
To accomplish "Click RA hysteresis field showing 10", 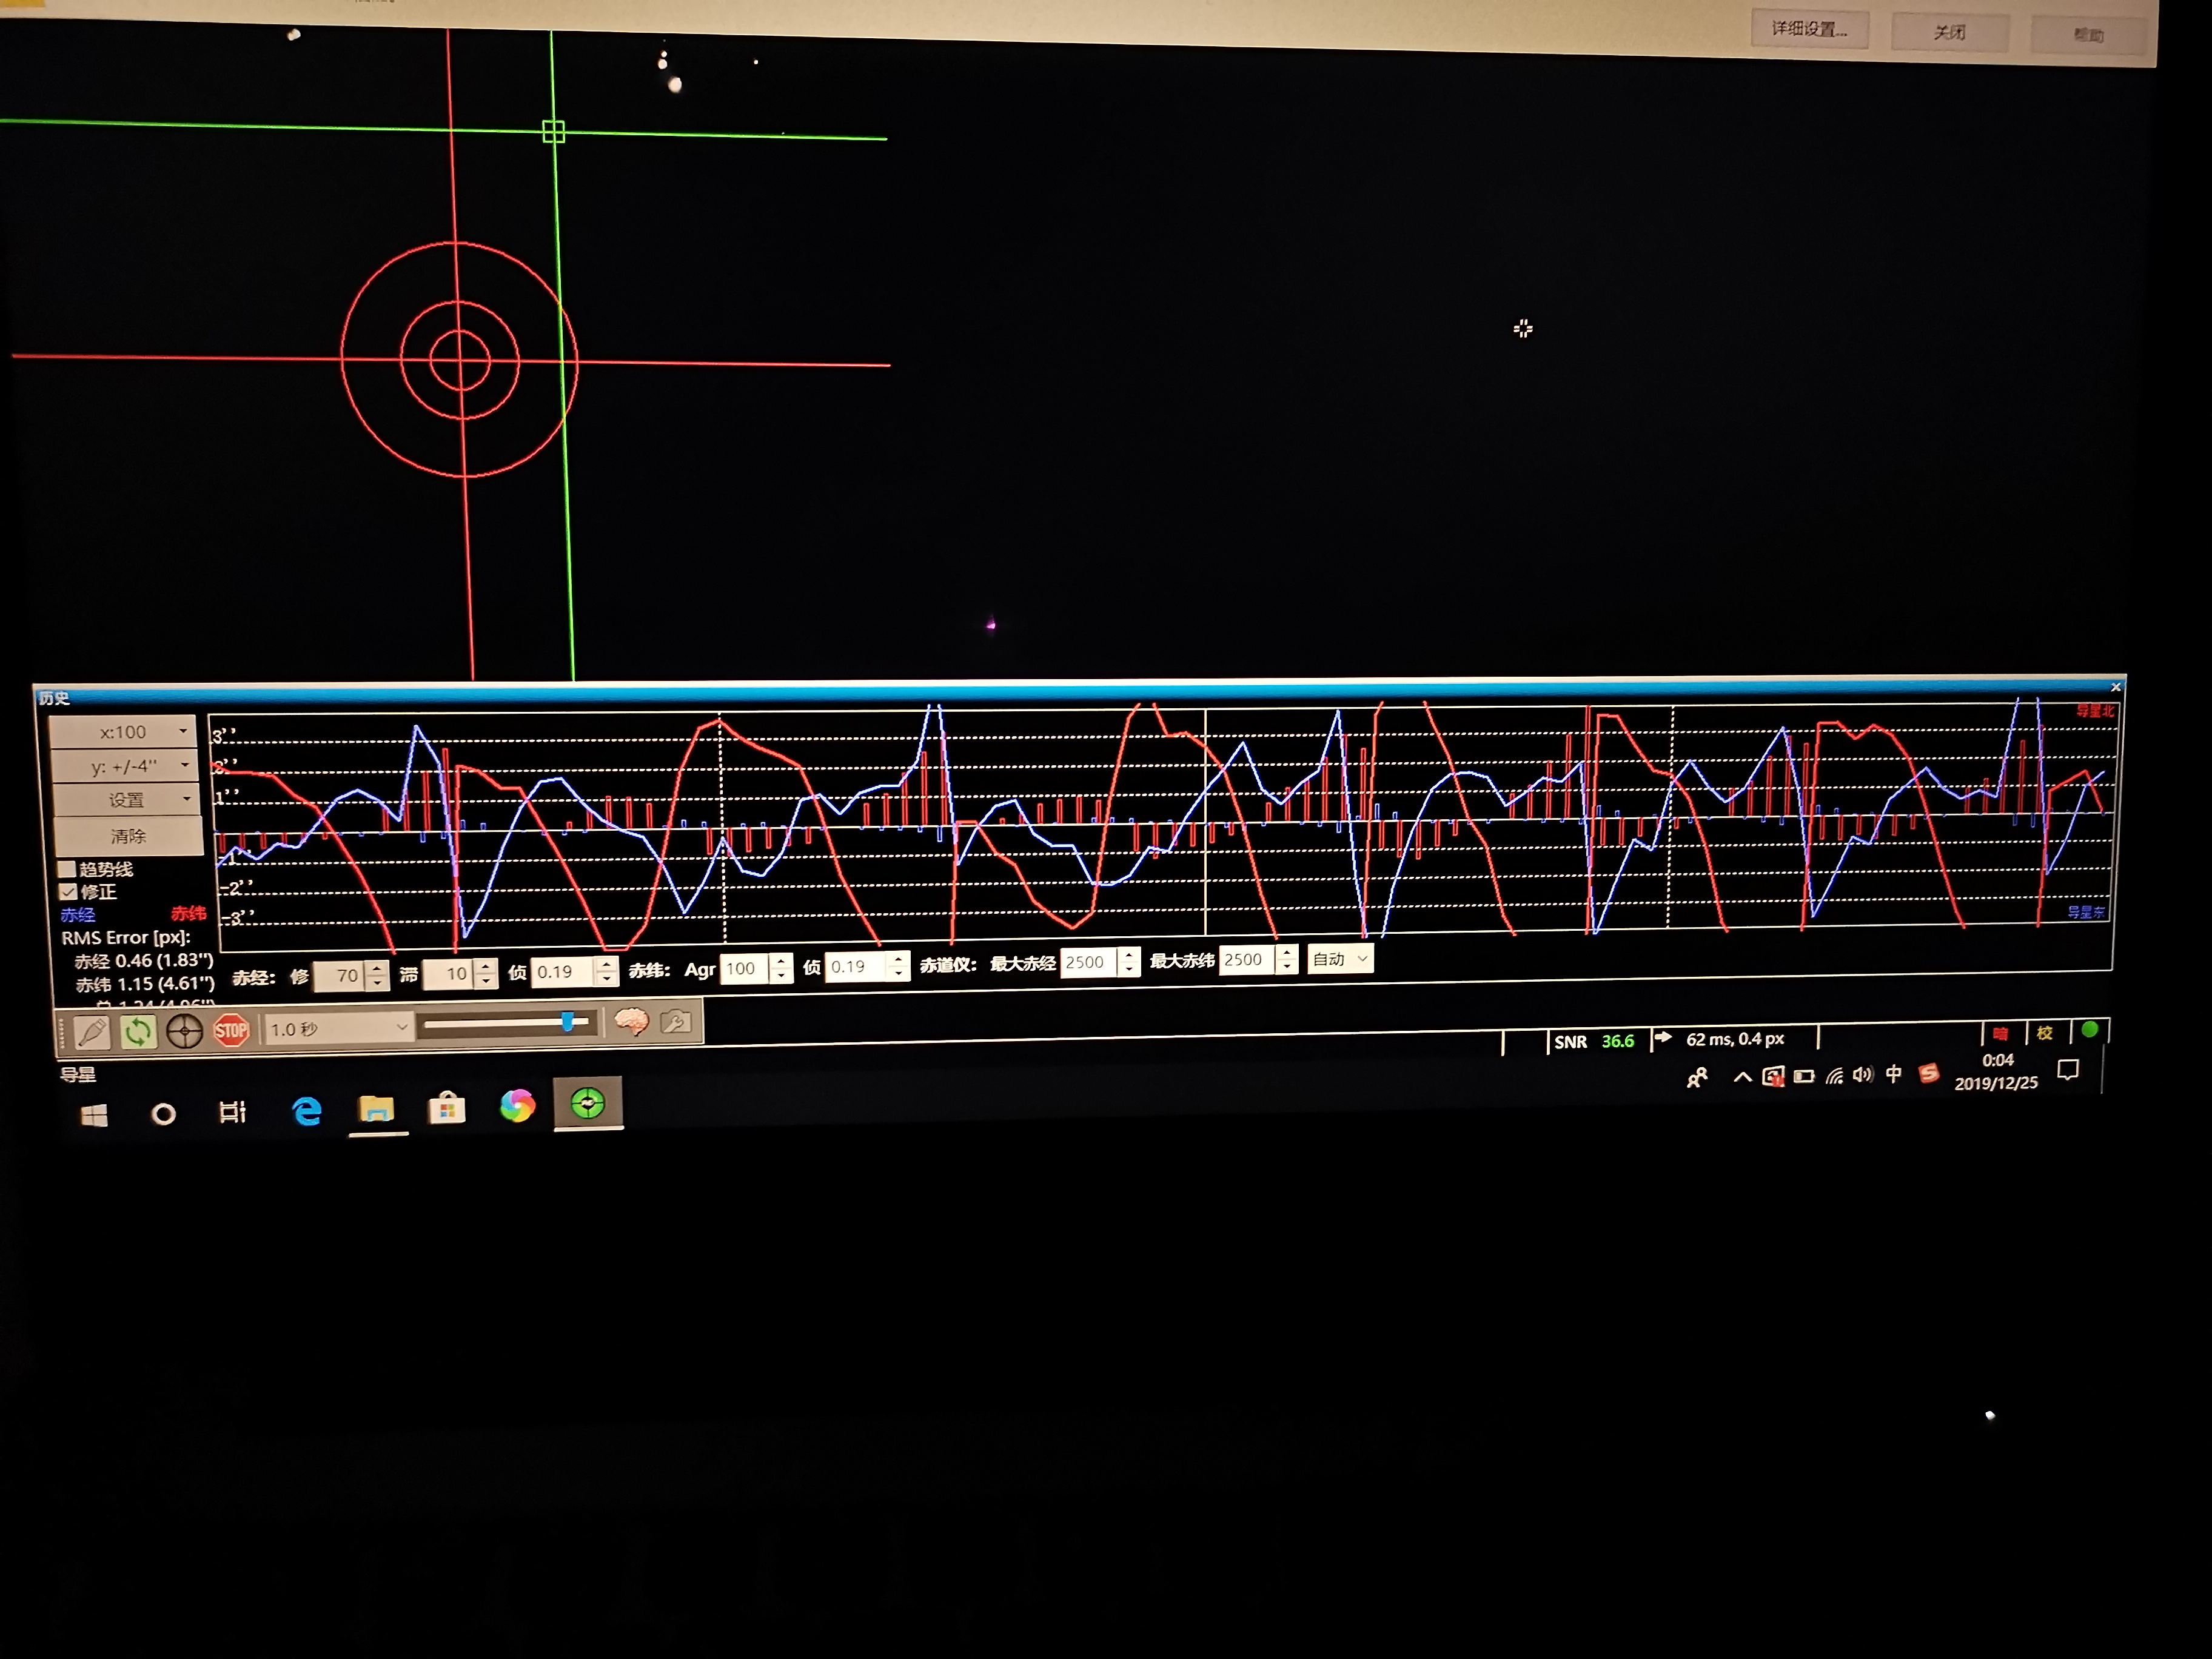I will point(448,973).
